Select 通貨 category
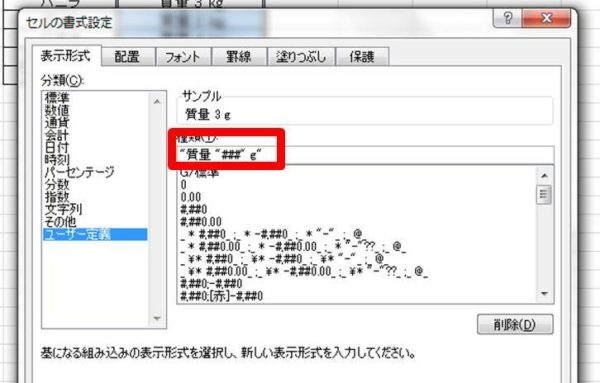 coord(57,123)
